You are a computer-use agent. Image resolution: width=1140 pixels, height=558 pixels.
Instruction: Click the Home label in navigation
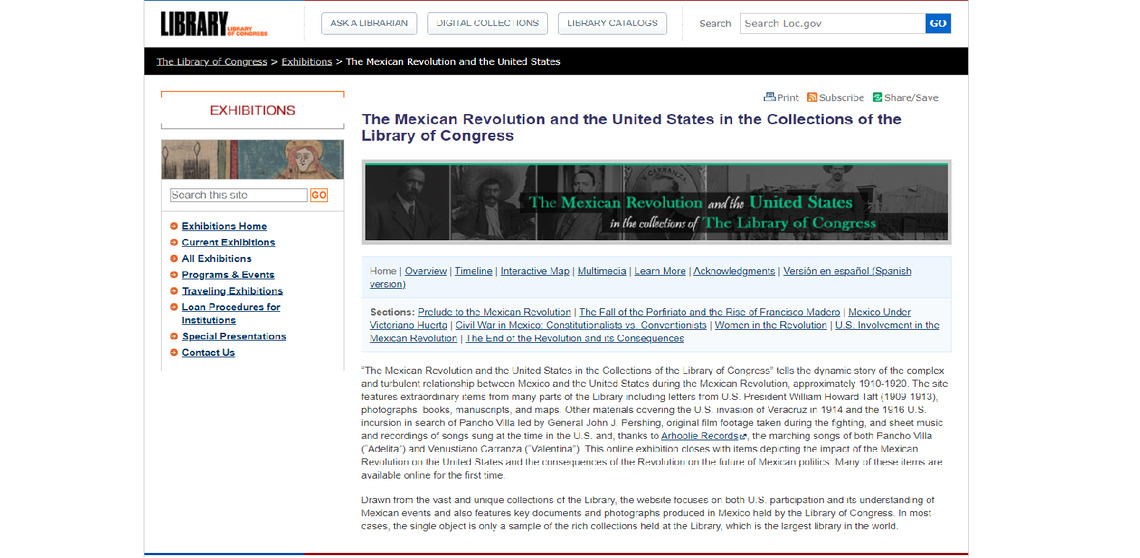pos(383,271)
